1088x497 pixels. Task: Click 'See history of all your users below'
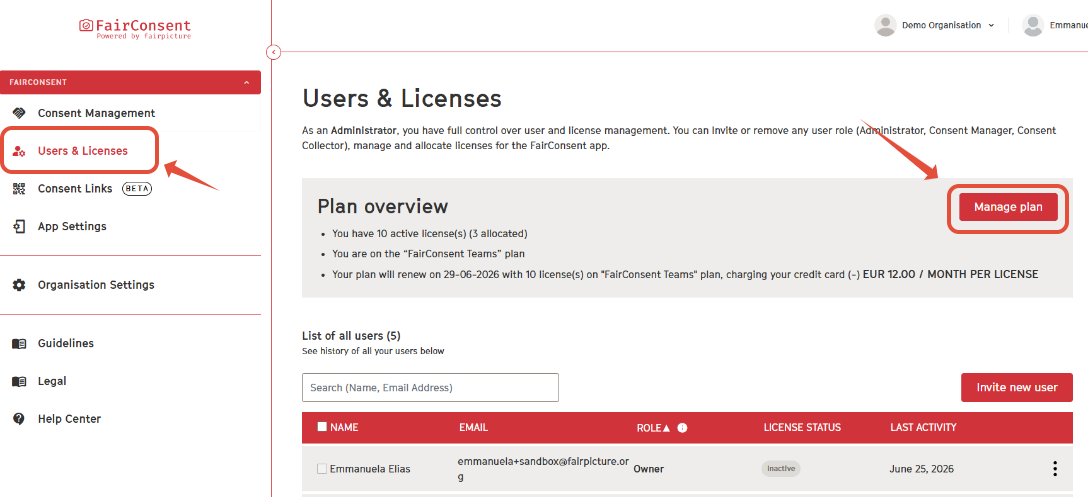pos(373,351)
